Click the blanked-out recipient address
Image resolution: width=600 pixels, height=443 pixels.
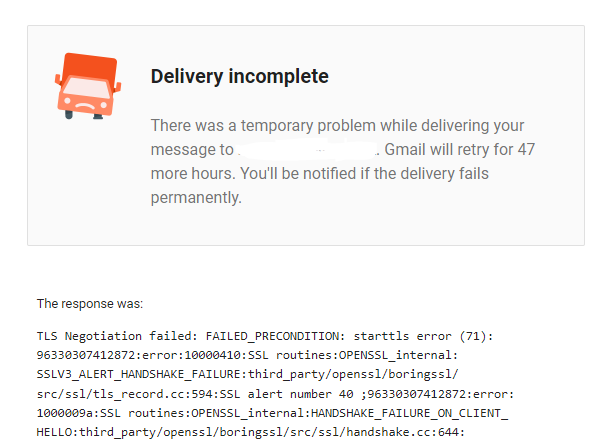308,151
